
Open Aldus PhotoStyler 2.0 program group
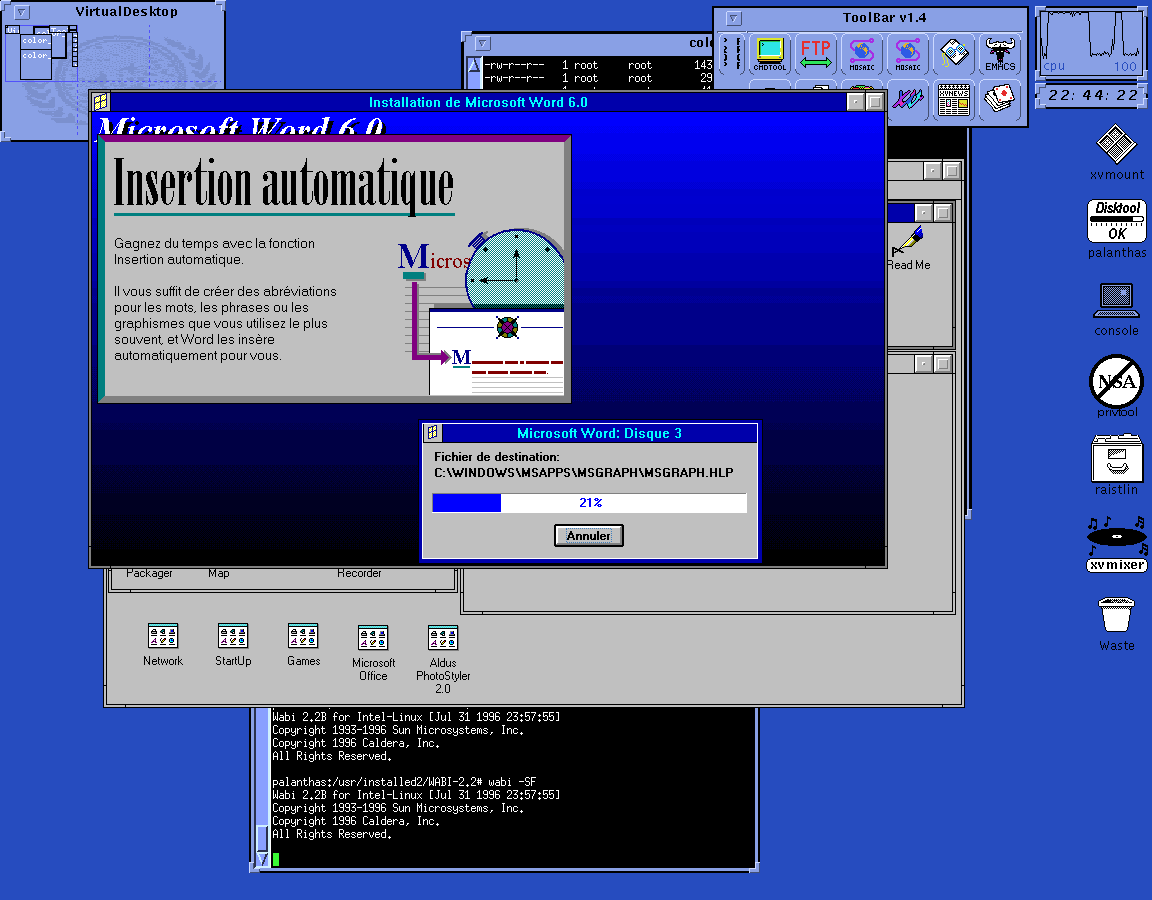[x=443, y=659]
